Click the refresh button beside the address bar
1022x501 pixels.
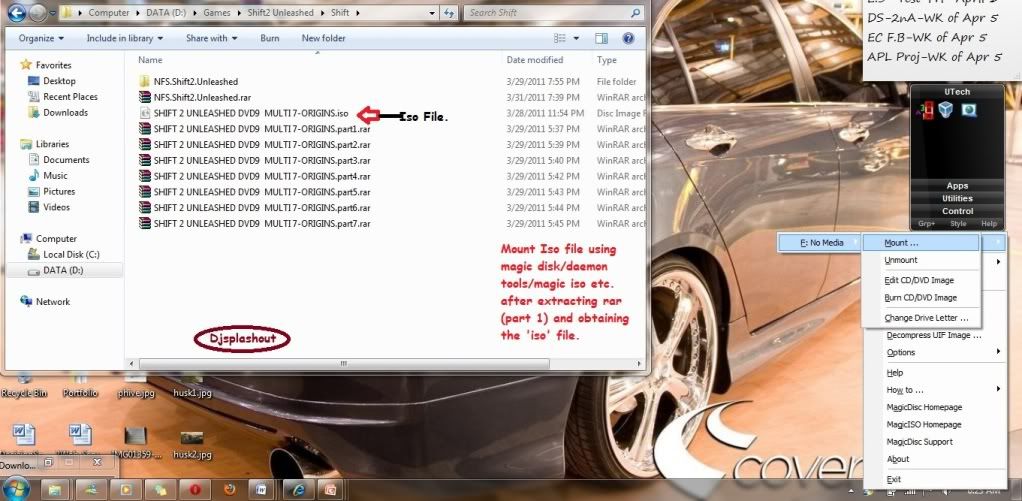point(449,12)
